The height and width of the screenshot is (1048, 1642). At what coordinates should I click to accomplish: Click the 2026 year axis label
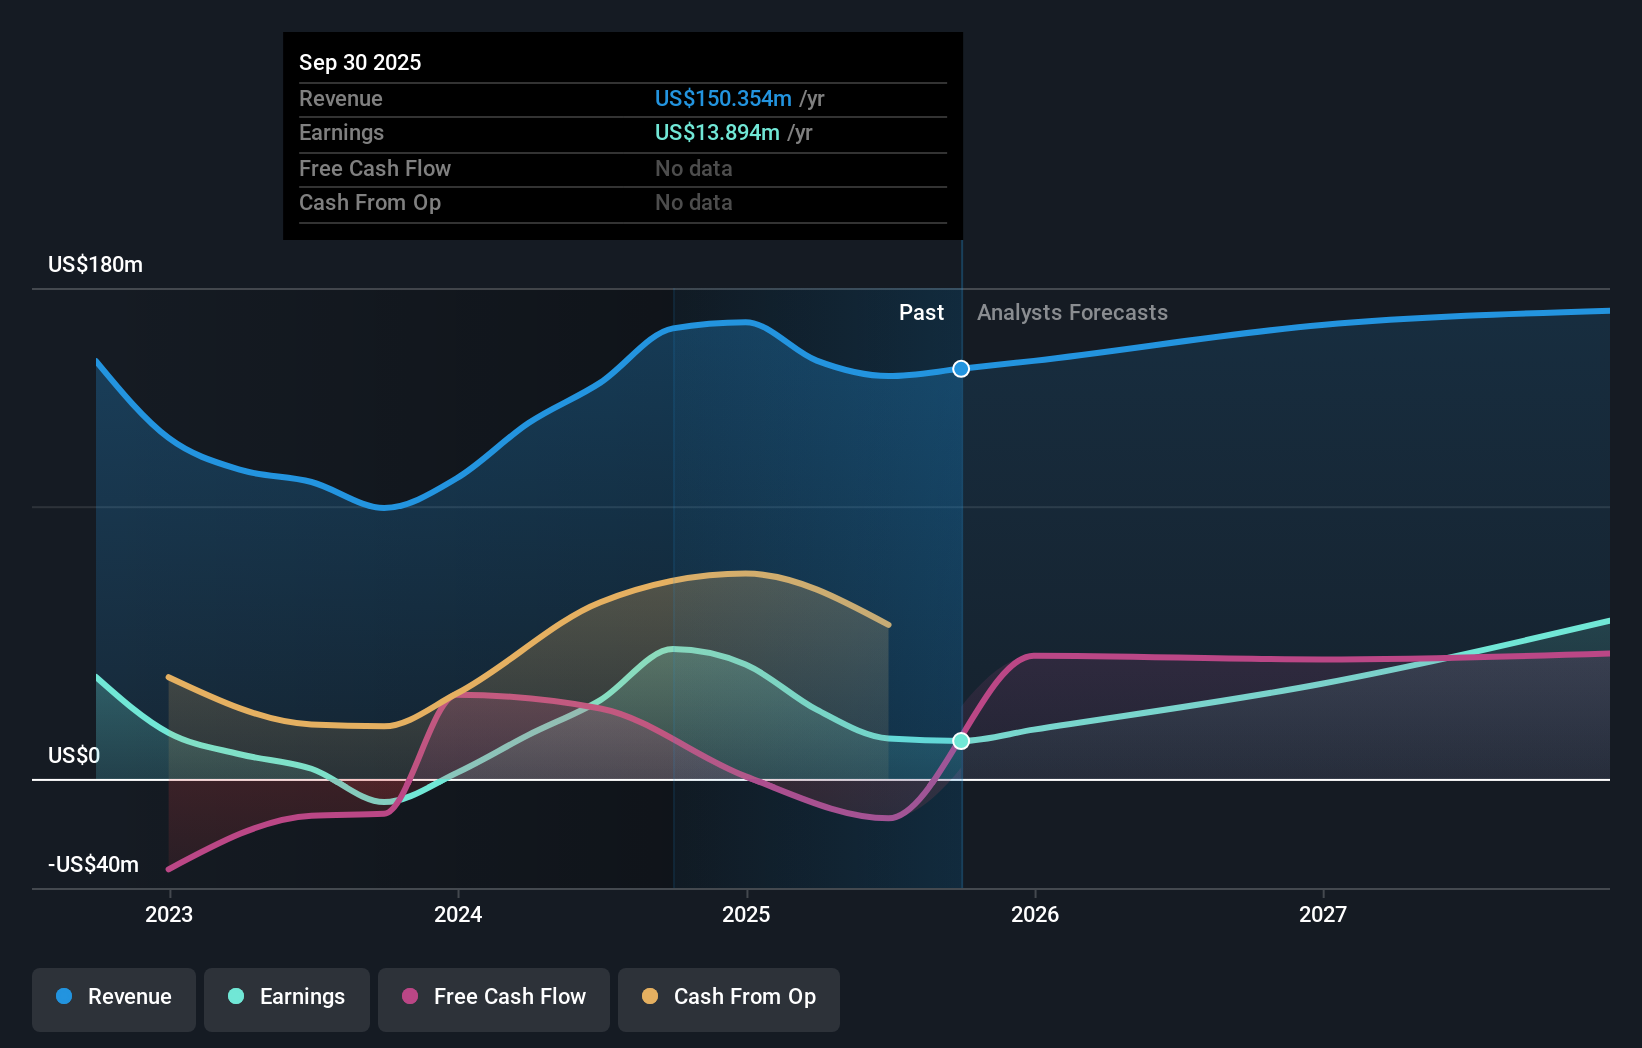pyautogui.click(x=1037, y=913)
